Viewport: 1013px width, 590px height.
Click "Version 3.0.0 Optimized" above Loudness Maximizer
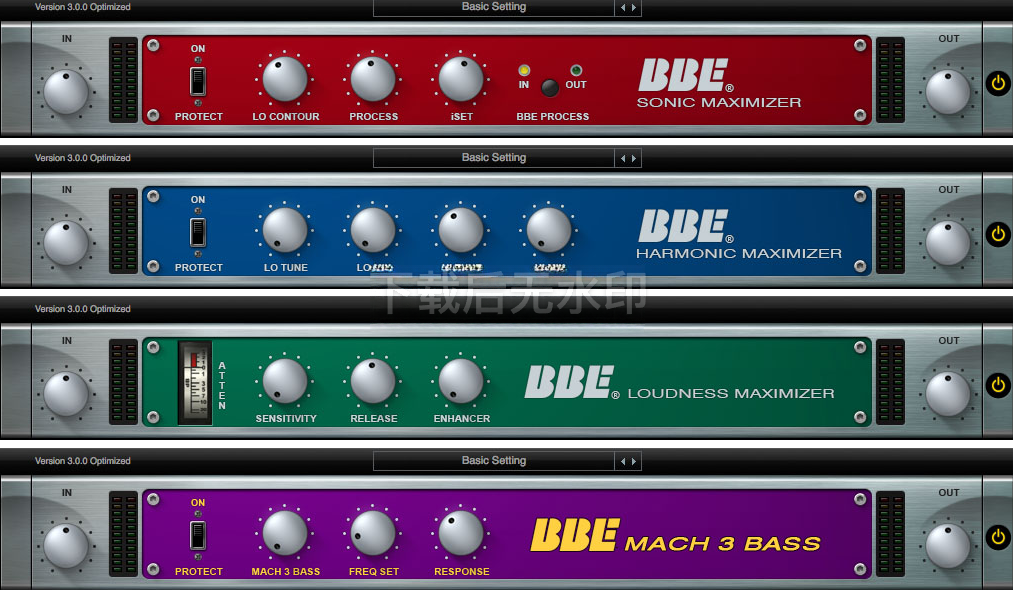pyautogui.click(x=83, y=309)
